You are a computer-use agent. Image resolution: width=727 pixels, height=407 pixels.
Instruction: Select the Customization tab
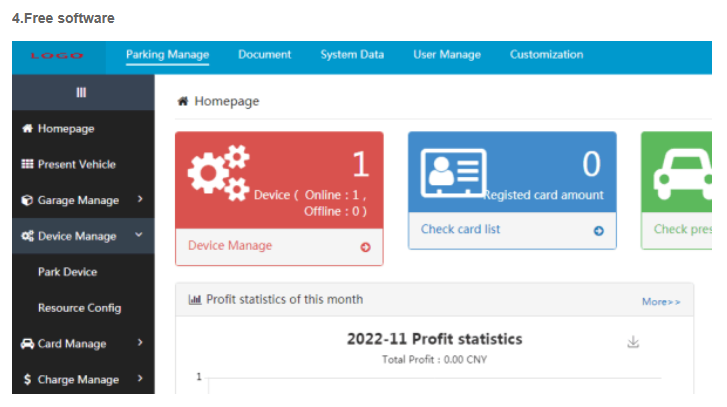546,55
